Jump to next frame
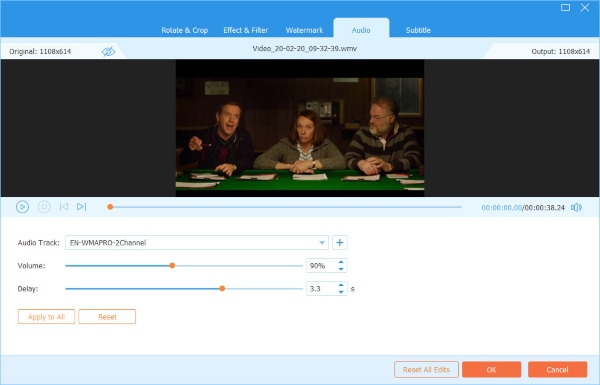Screen dimensions: 600x385 click(x=82, y=207)
